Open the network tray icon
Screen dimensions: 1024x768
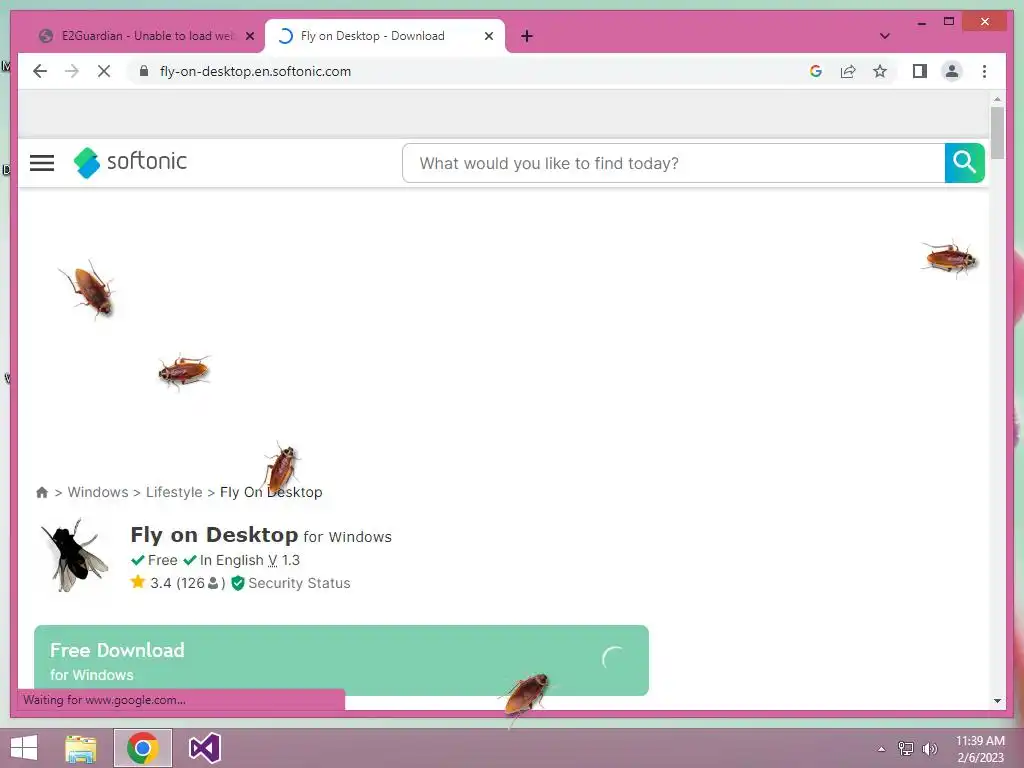click(906, 749)
